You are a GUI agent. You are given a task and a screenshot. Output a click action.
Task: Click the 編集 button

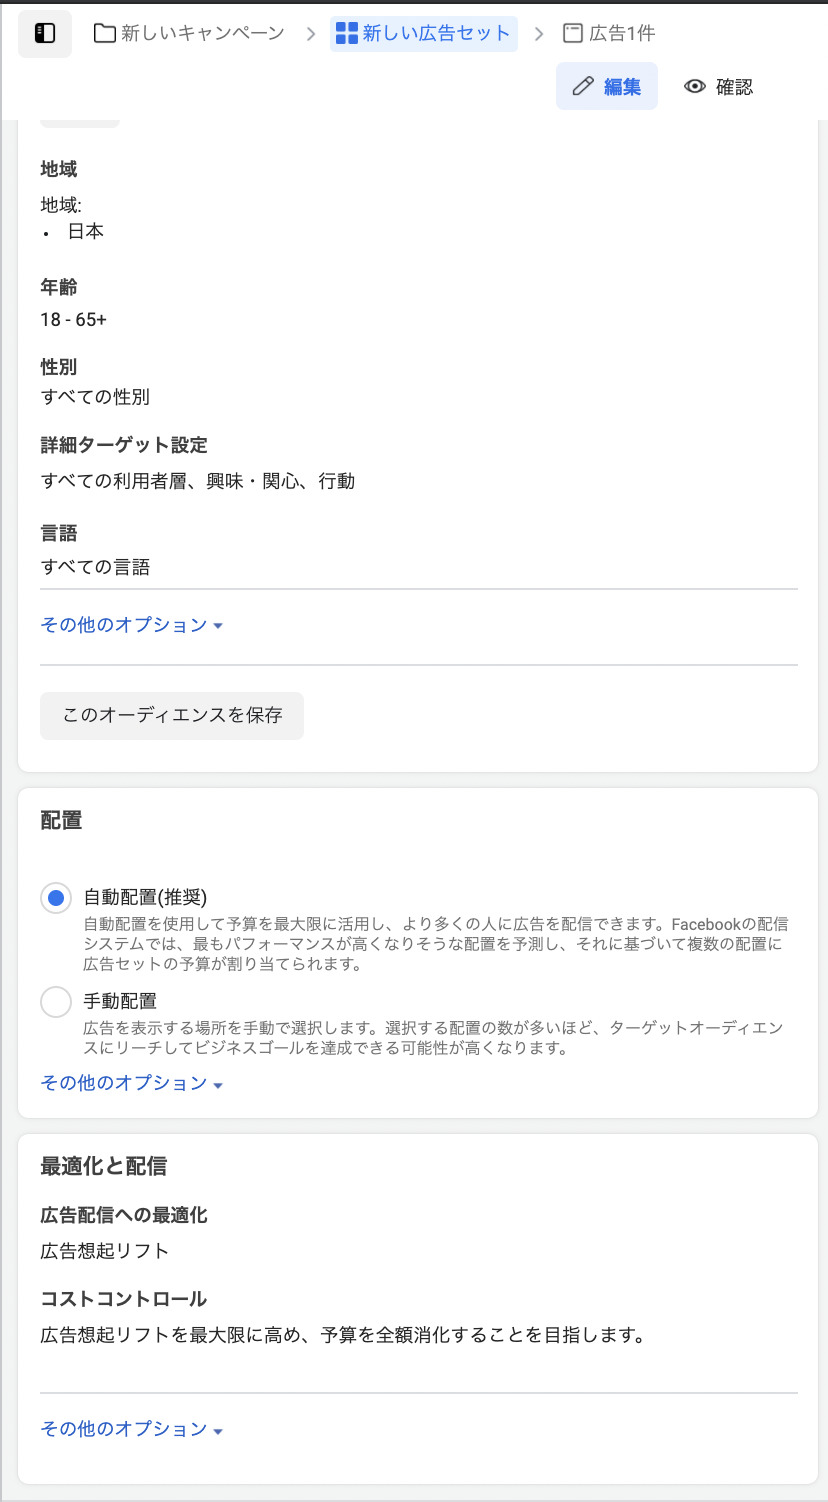(607, 86)
